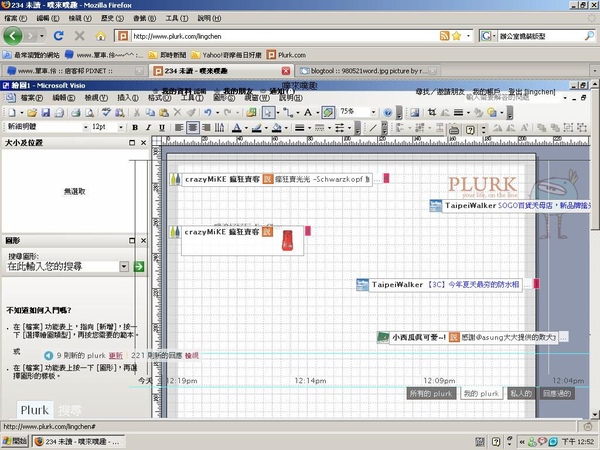Image resolution: width=600 pixels, height=450 pixels.
Task: Align text right in Visio
Action: tap(206, 128)
